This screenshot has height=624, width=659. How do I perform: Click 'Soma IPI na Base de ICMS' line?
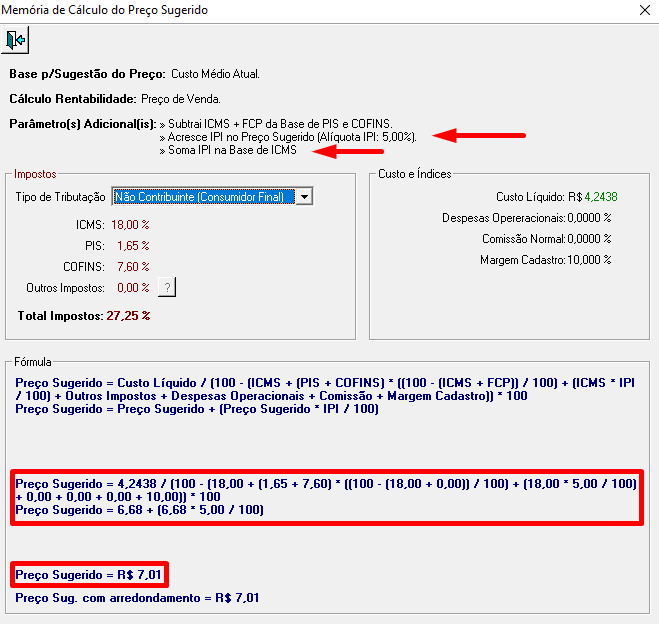click(228, 150)
